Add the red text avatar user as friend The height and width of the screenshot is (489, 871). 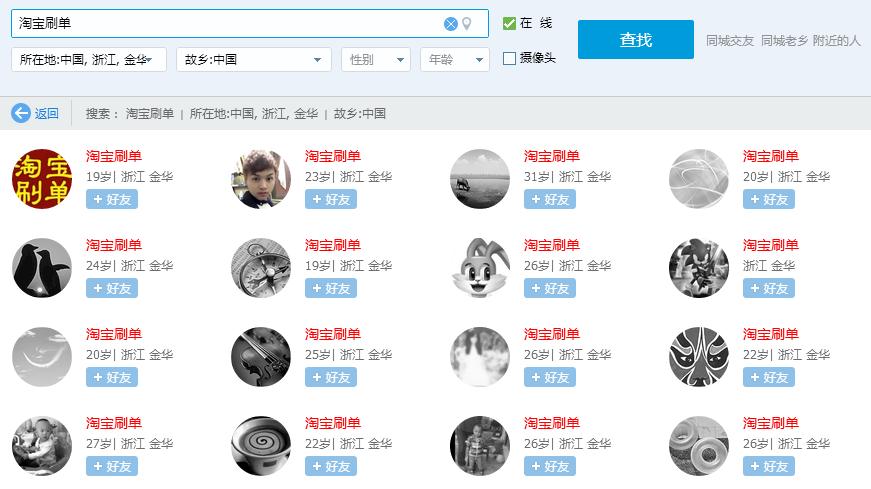112,199
